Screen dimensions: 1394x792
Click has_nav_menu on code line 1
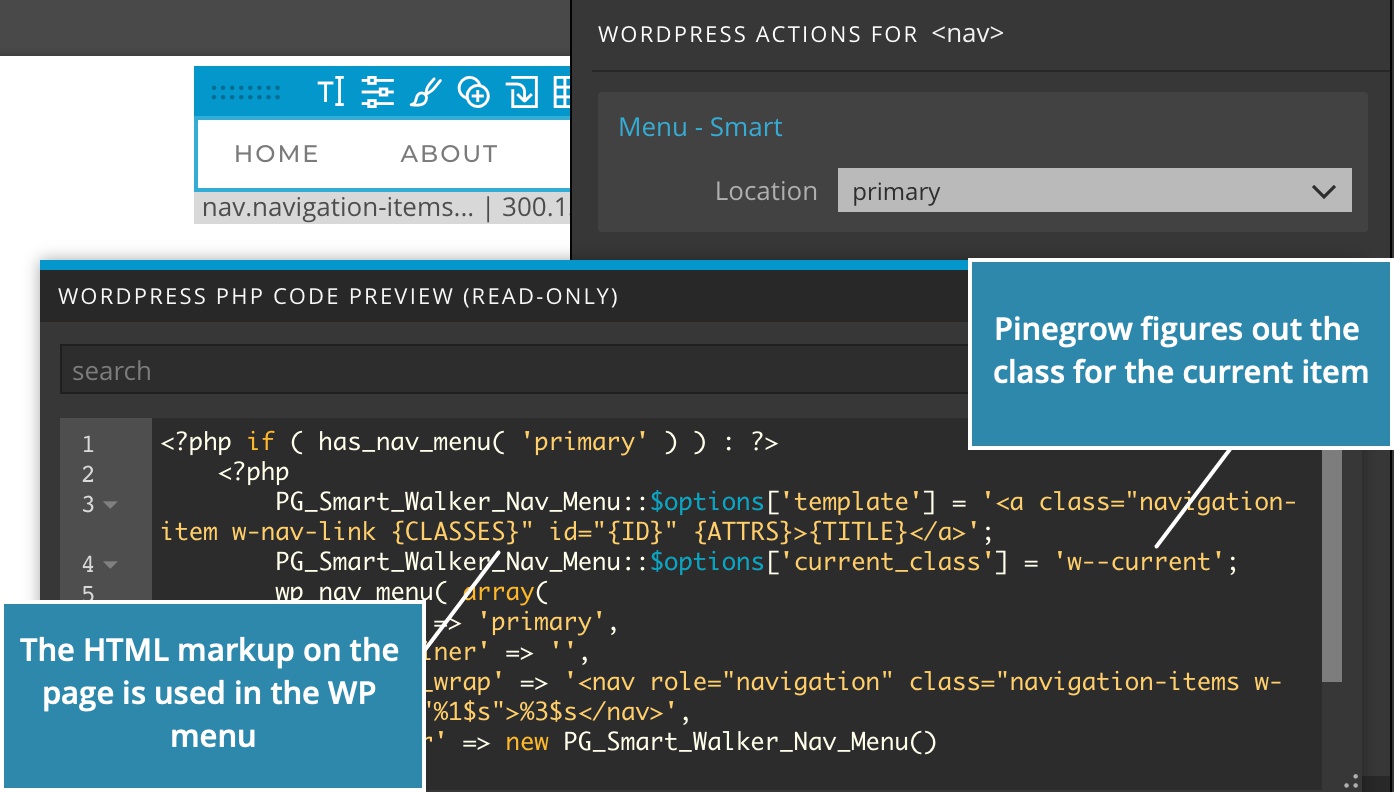pyautogui.click(x=397, y=442)
